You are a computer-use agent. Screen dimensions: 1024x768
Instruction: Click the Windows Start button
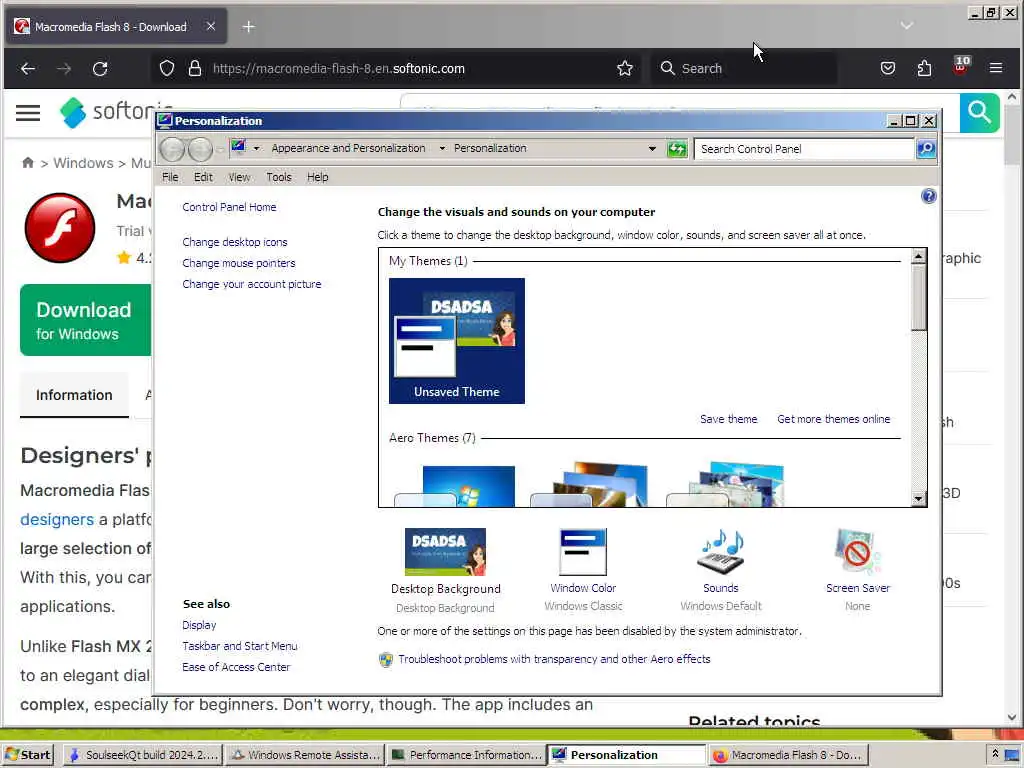(27, 755)
